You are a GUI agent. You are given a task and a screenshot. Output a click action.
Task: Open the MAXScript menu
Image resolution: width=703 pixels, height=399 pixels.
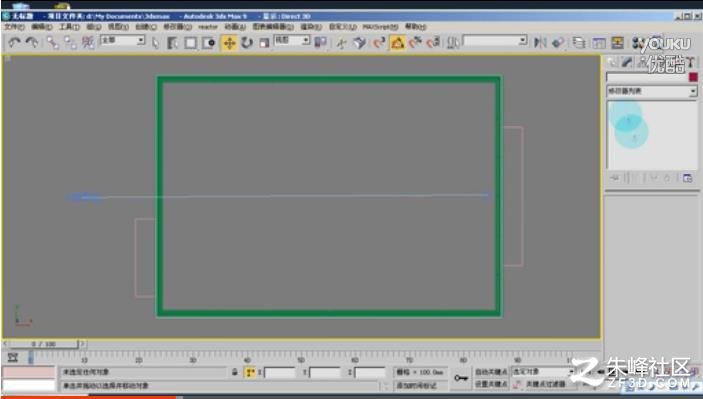(x=380, y=27)
